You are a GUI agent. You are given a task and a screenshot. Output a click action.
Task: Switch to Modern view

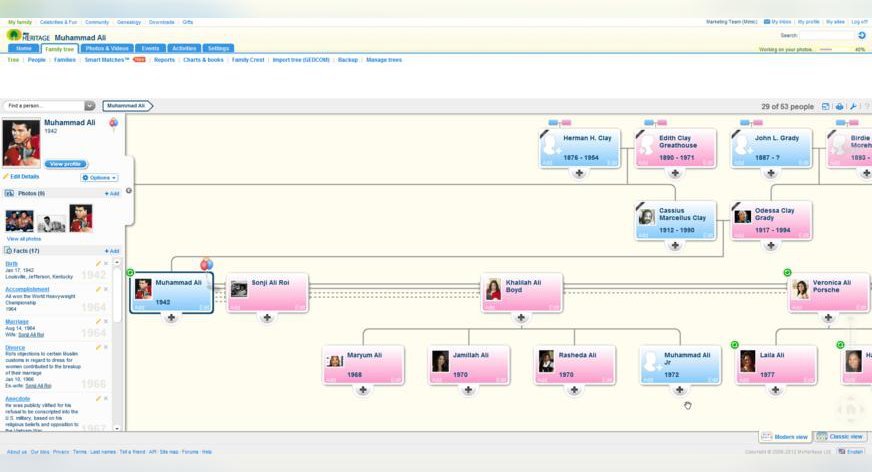(x=785, y=436)
